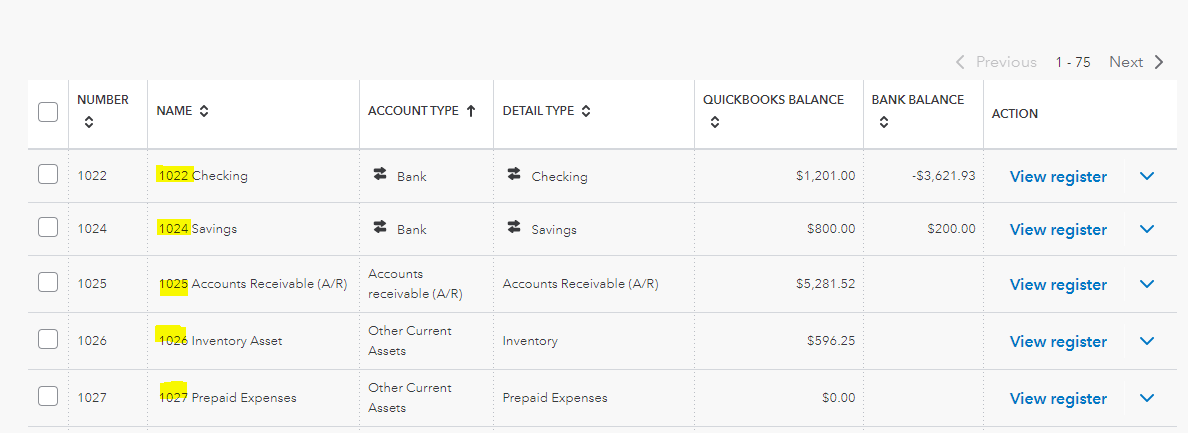Sort by QuickBooks Balance arrows

(x=714, y=122)
